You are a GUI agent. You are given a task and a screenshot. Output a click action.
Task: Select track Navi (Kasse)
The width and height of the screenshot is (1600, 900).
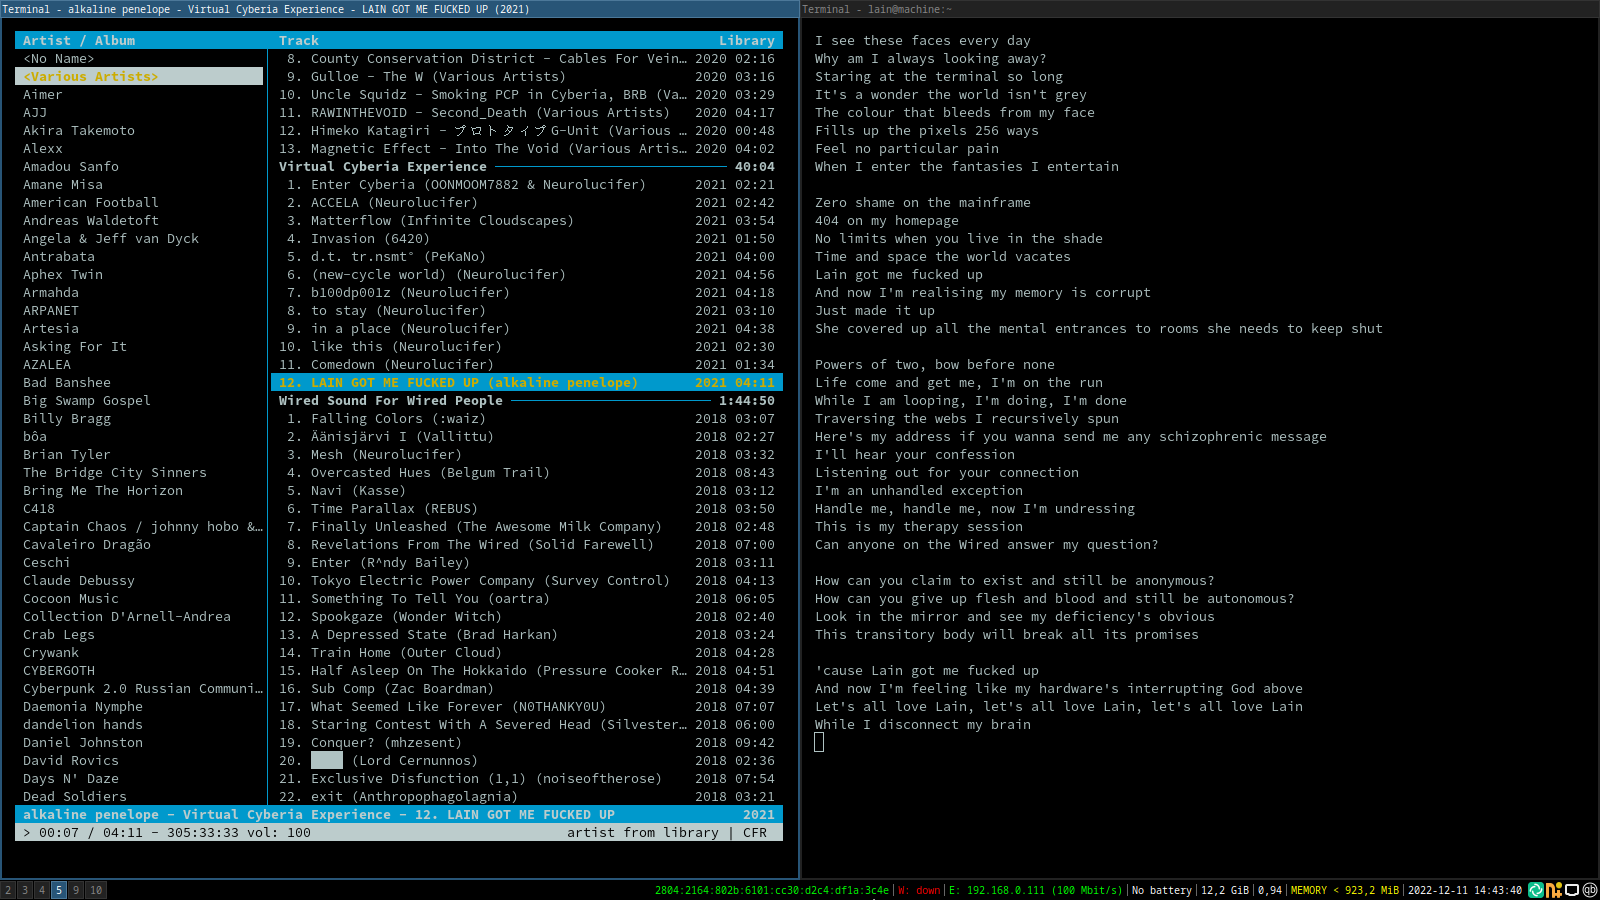527,490
